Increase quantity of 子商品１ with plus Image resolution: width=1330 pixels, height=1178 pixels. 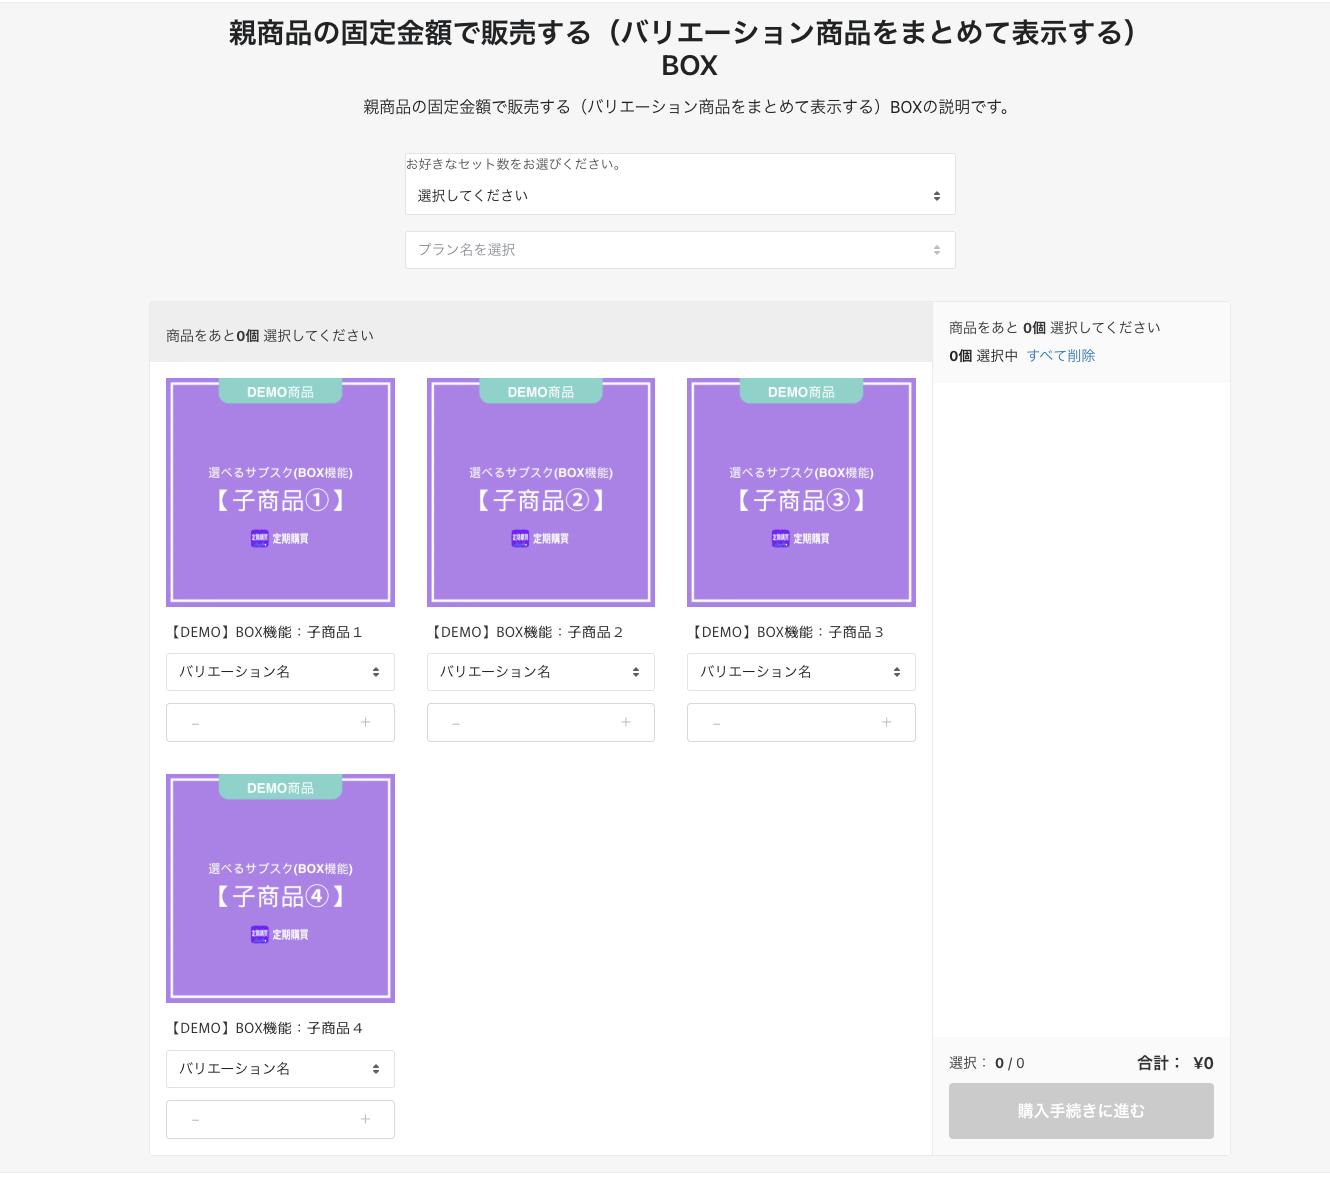(365, 722)
